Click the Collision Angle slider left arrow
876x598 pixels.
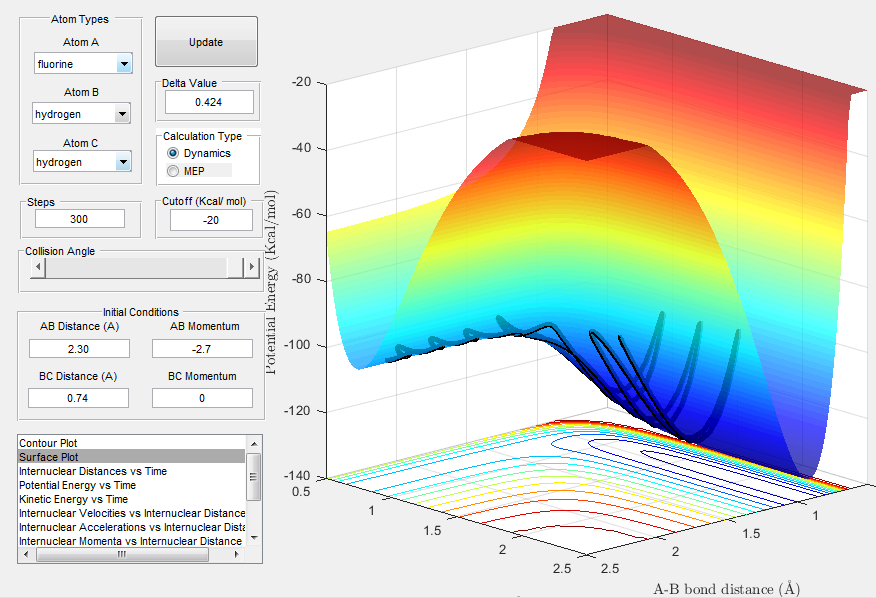click(38, 268)
